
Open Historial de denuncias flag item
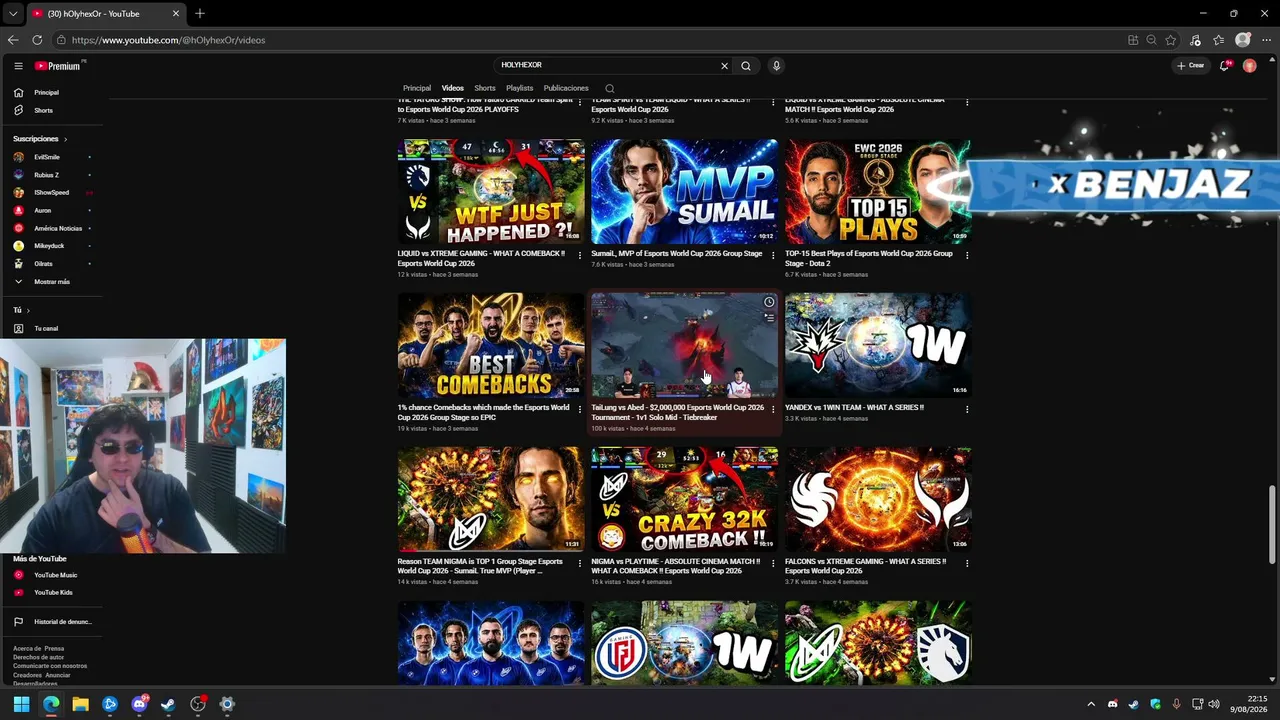(62, 622)
